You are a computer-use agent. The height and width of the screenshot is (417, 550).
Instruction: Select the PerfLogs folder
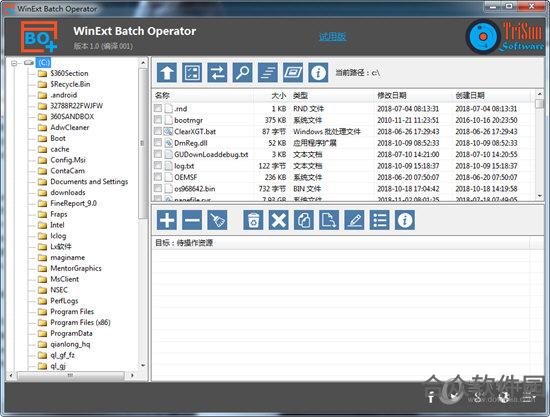pos(64,301)
